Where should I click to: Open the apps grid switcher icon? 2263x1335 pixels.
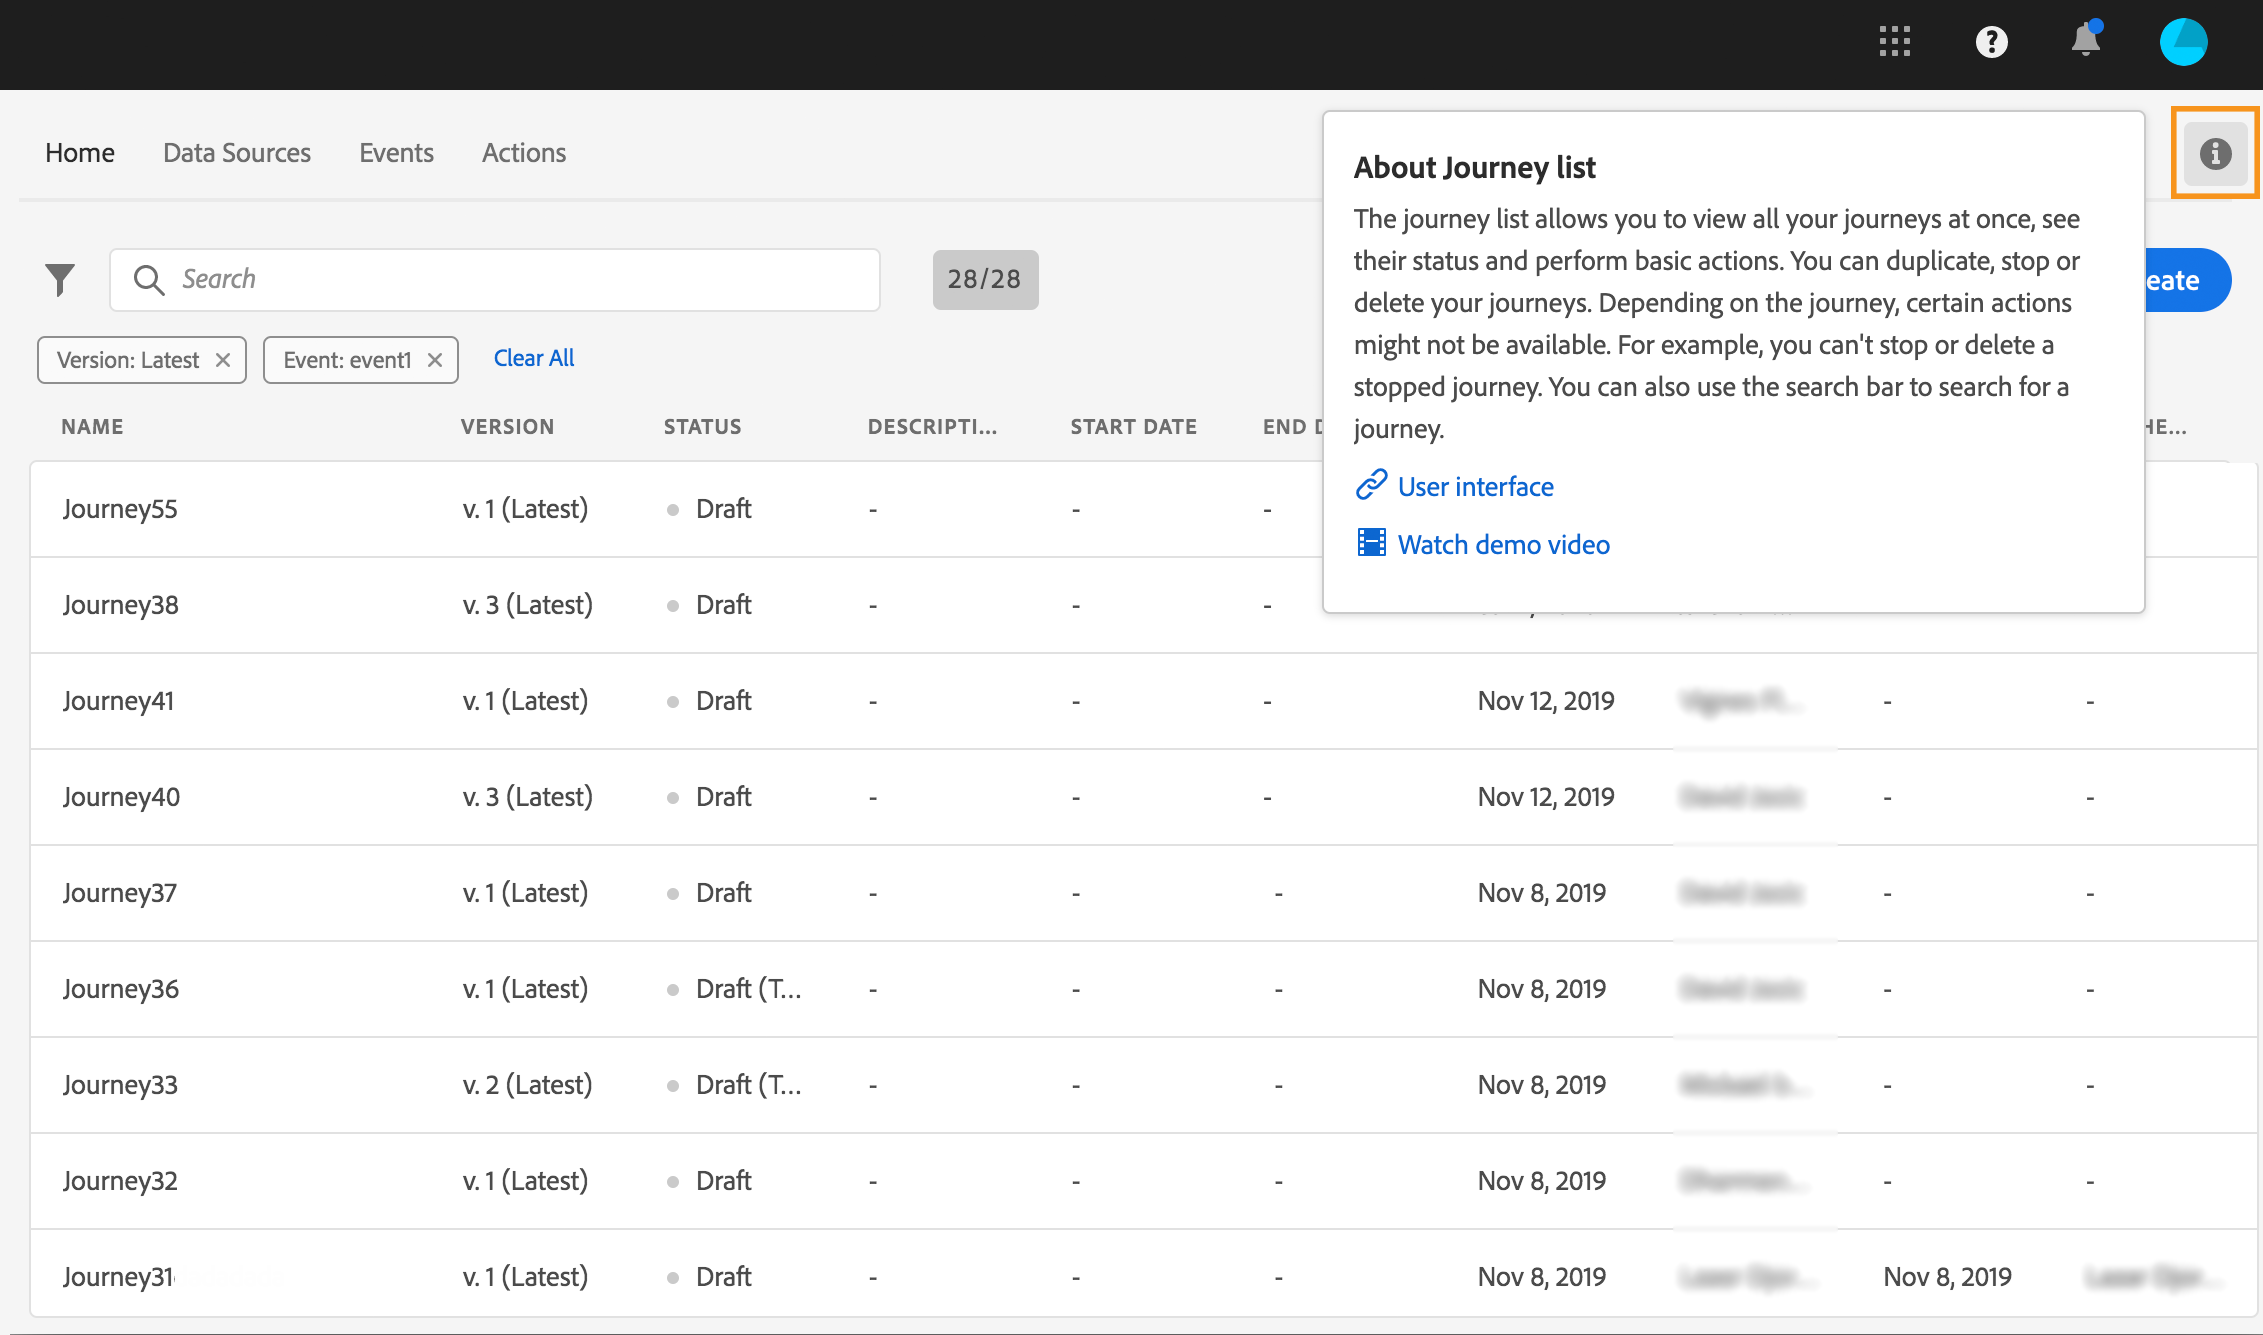coord(1894,42)
